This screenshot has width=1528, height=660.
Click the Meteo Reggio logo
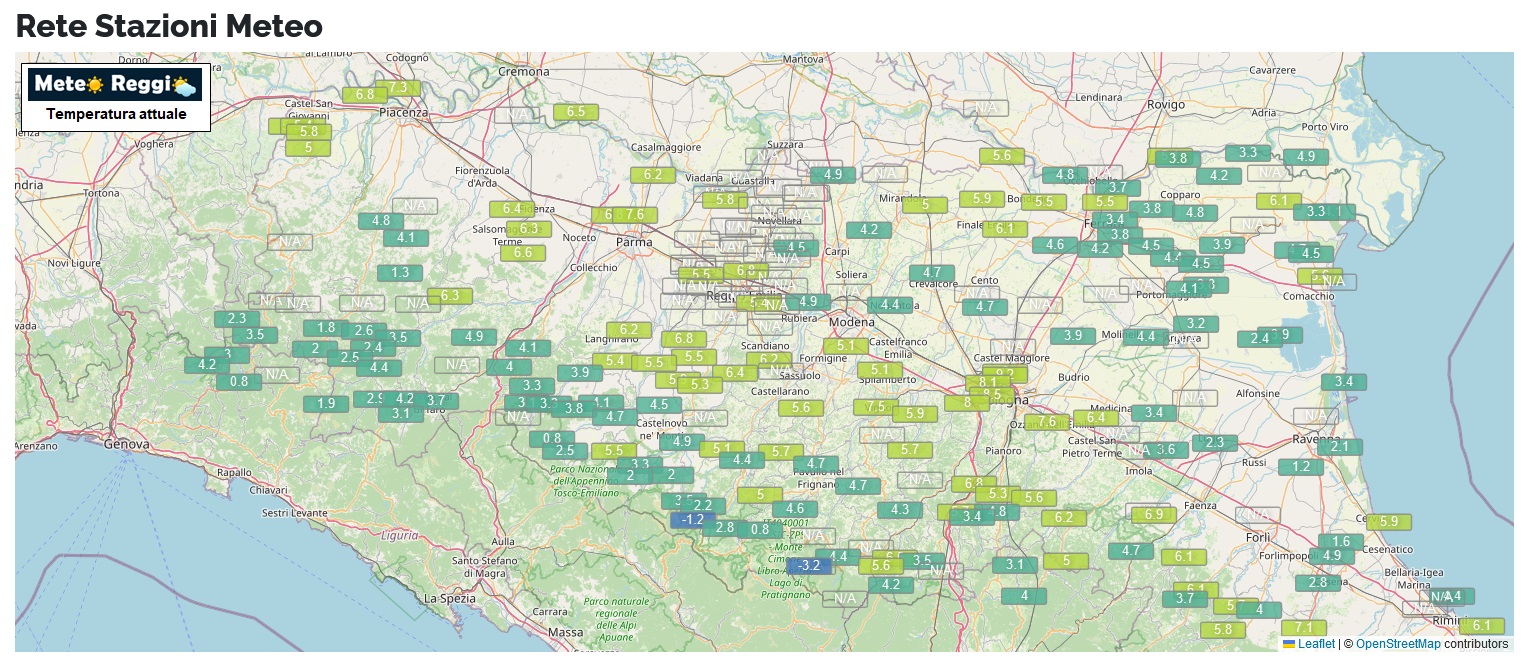(115, 85)
